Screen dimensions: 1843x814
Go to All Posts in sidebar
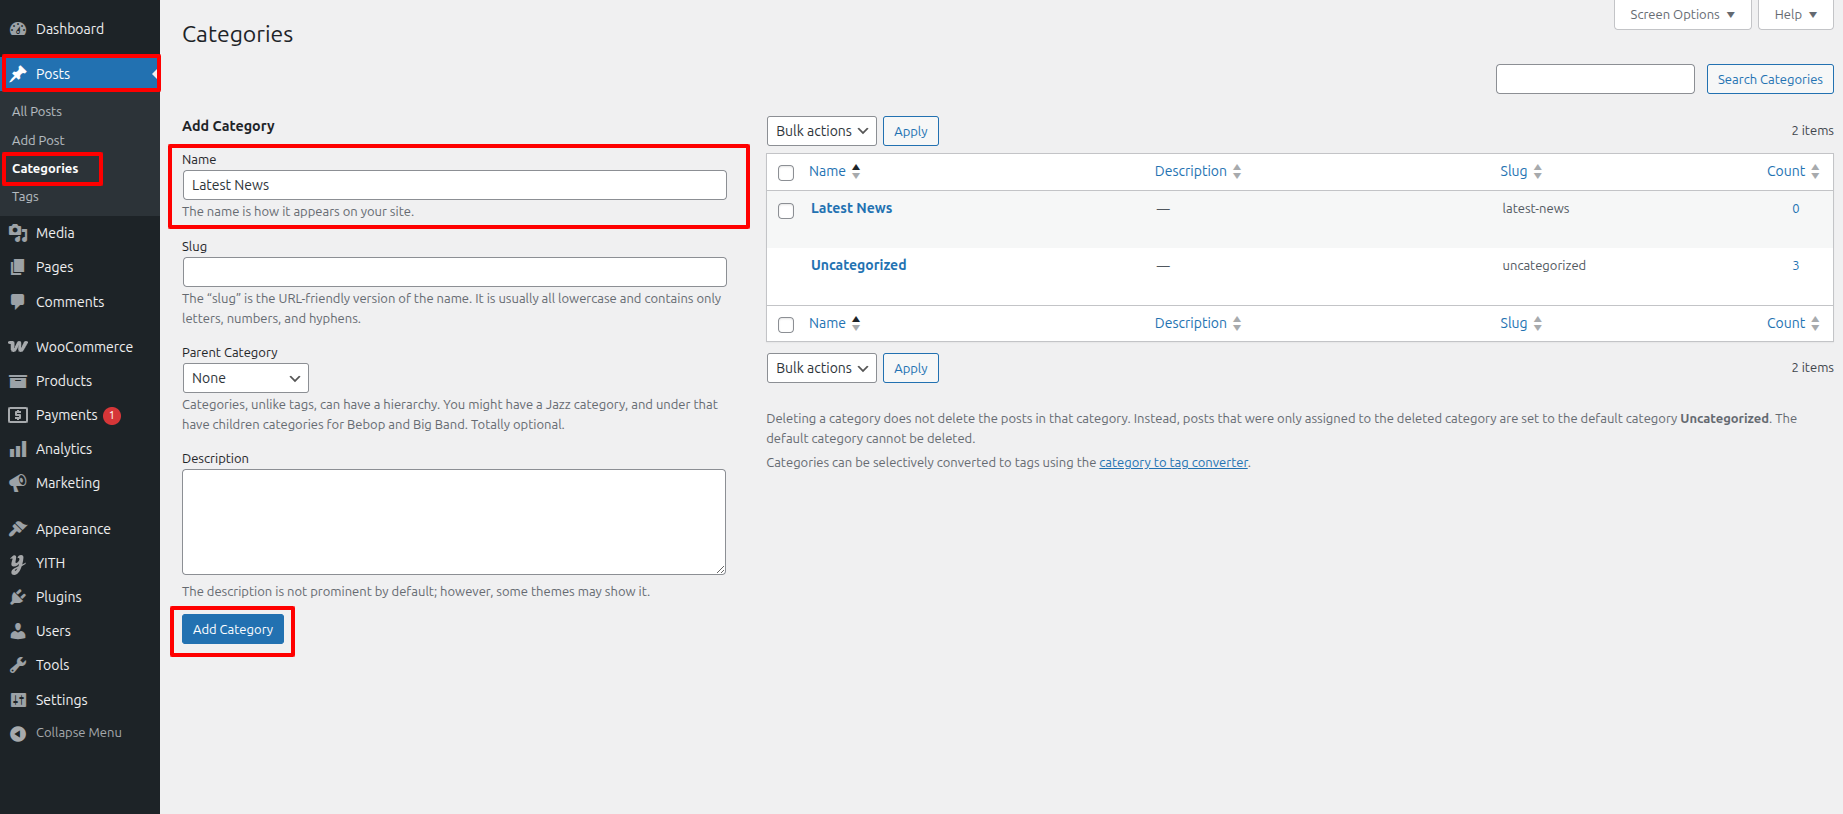pos(37,111)
